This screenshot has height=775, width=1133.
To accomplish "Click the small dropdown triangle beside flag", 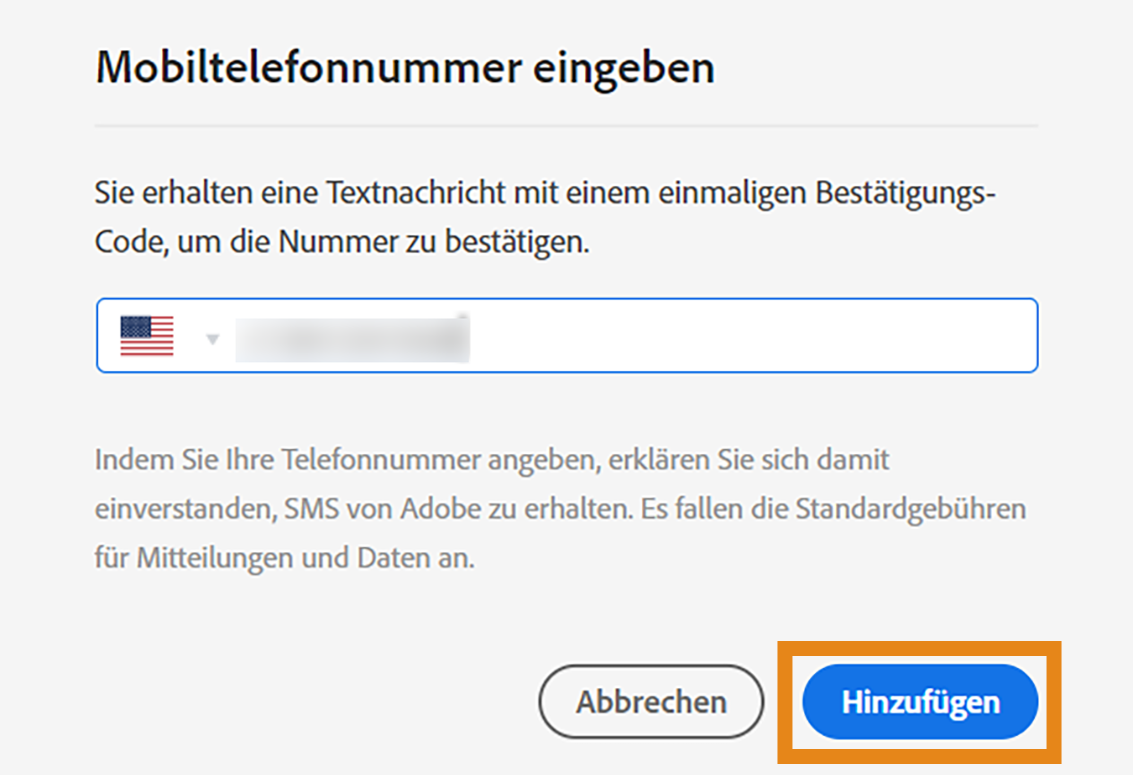I will pyautogui.click(x=212, y=340).
